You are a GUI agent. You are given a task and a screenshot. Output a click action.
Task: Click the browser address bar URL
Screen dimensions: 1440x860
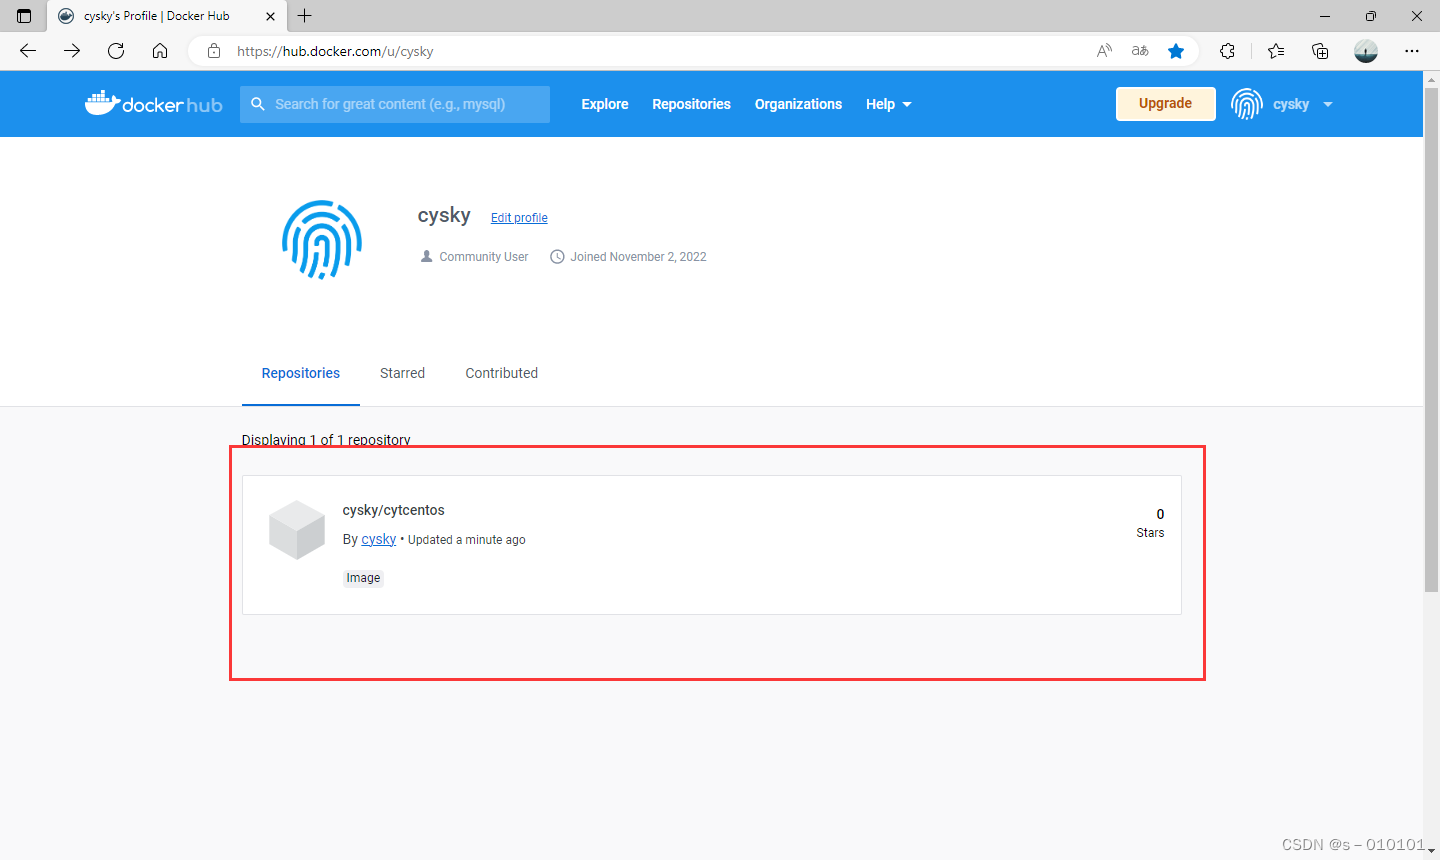(x=335, y=51)
